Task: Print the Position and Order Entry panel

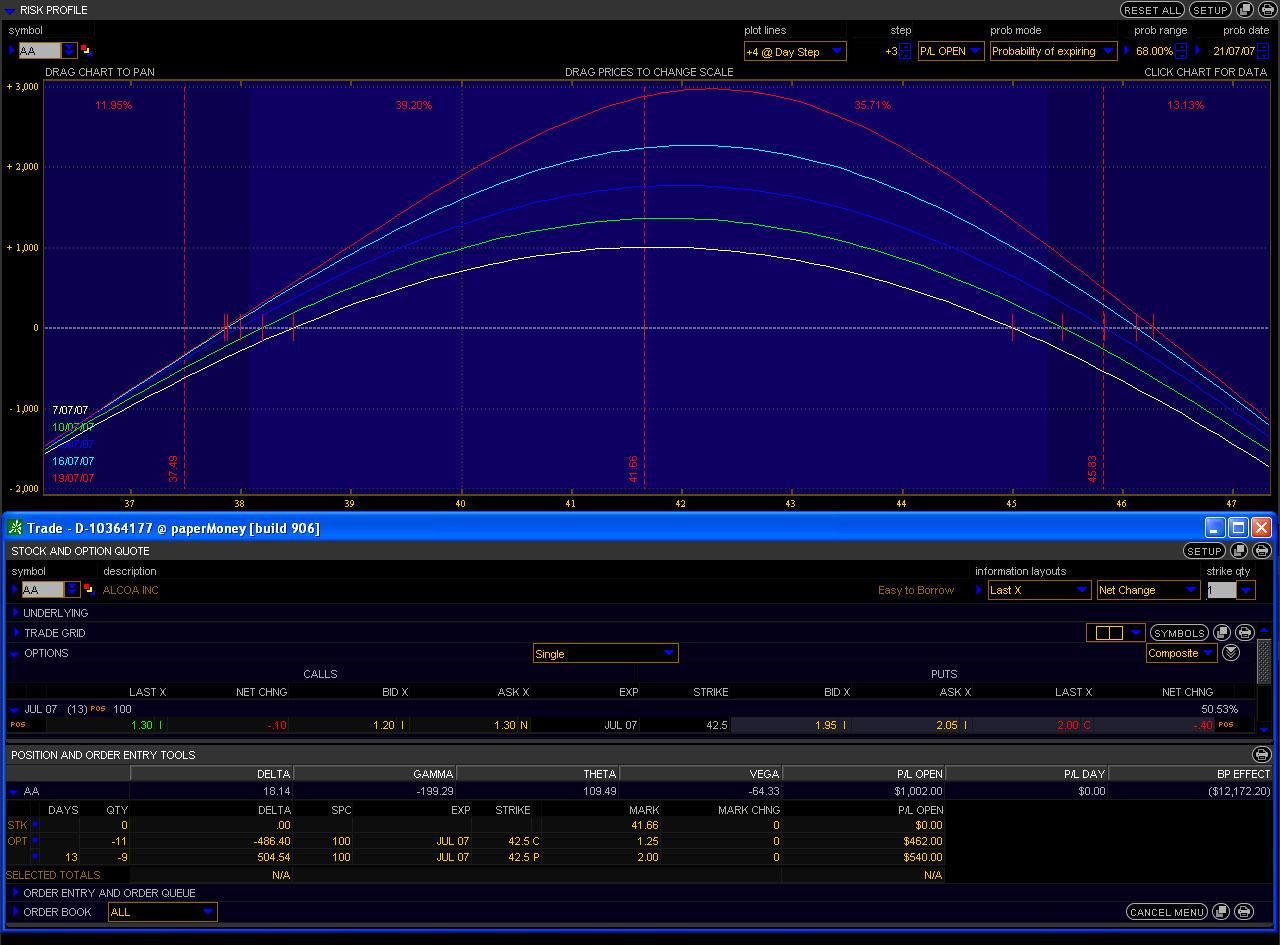Action: pyautogui.click(x=1261, y=755)
